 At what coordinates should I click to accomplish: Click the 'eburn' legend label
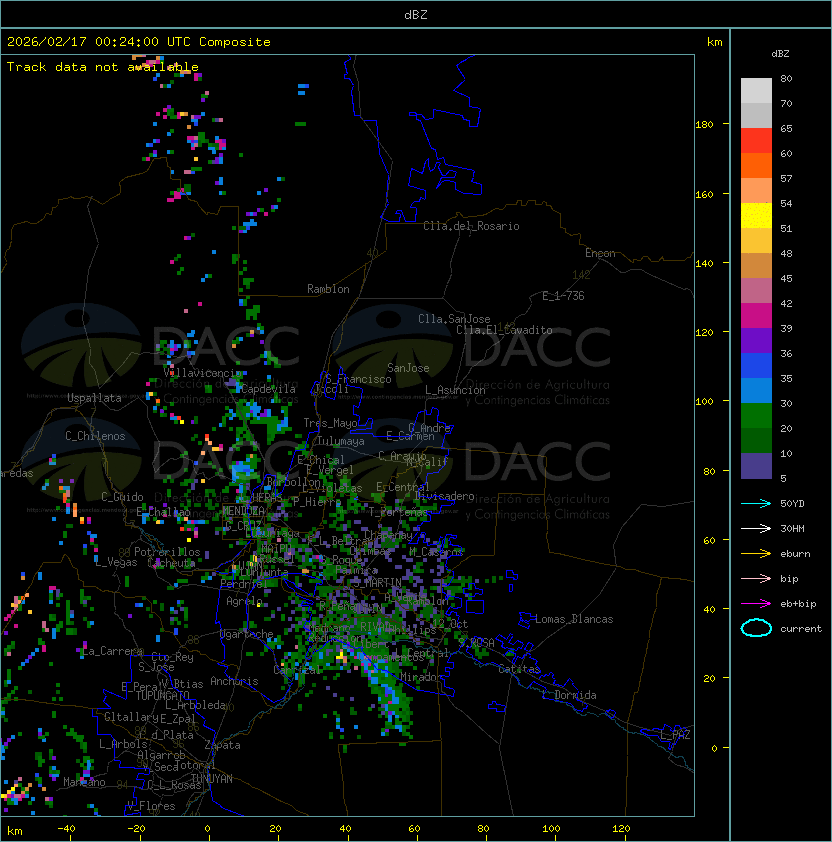795,554
